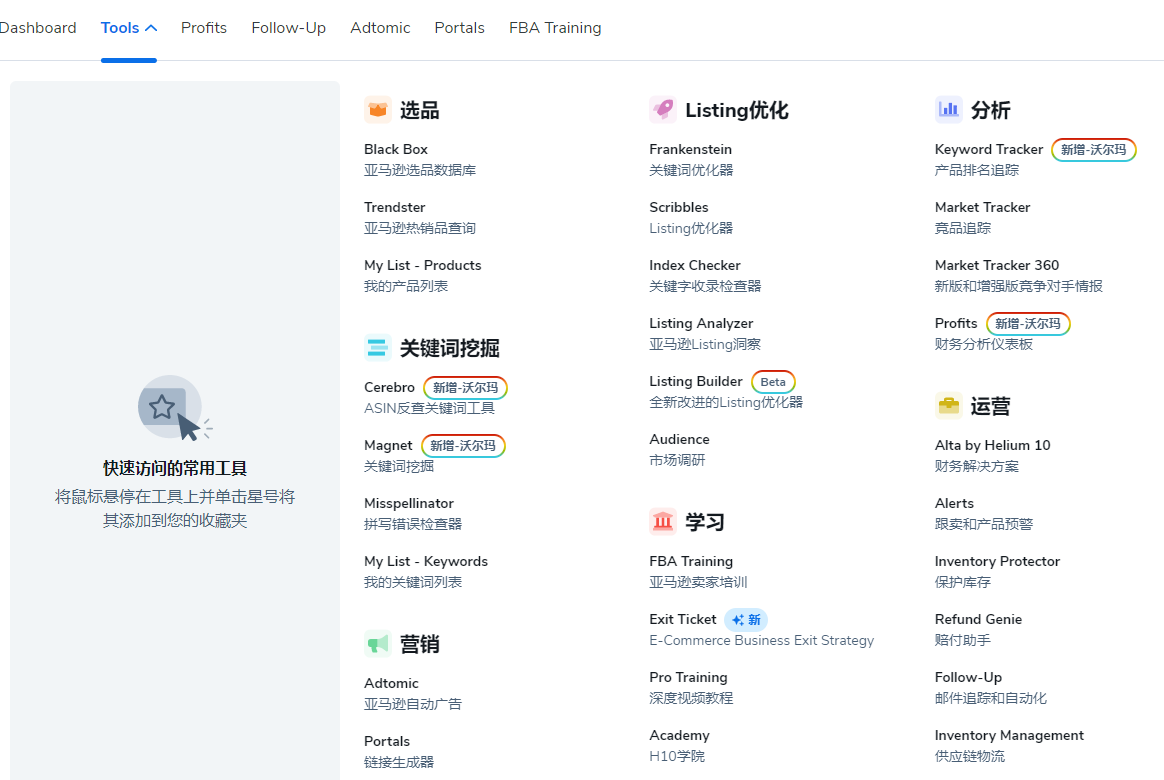Collapse the Tools dropdown menu
The width and height of the screenshot is (1164, 780).
pyautogui.click(x=128, y=27)
